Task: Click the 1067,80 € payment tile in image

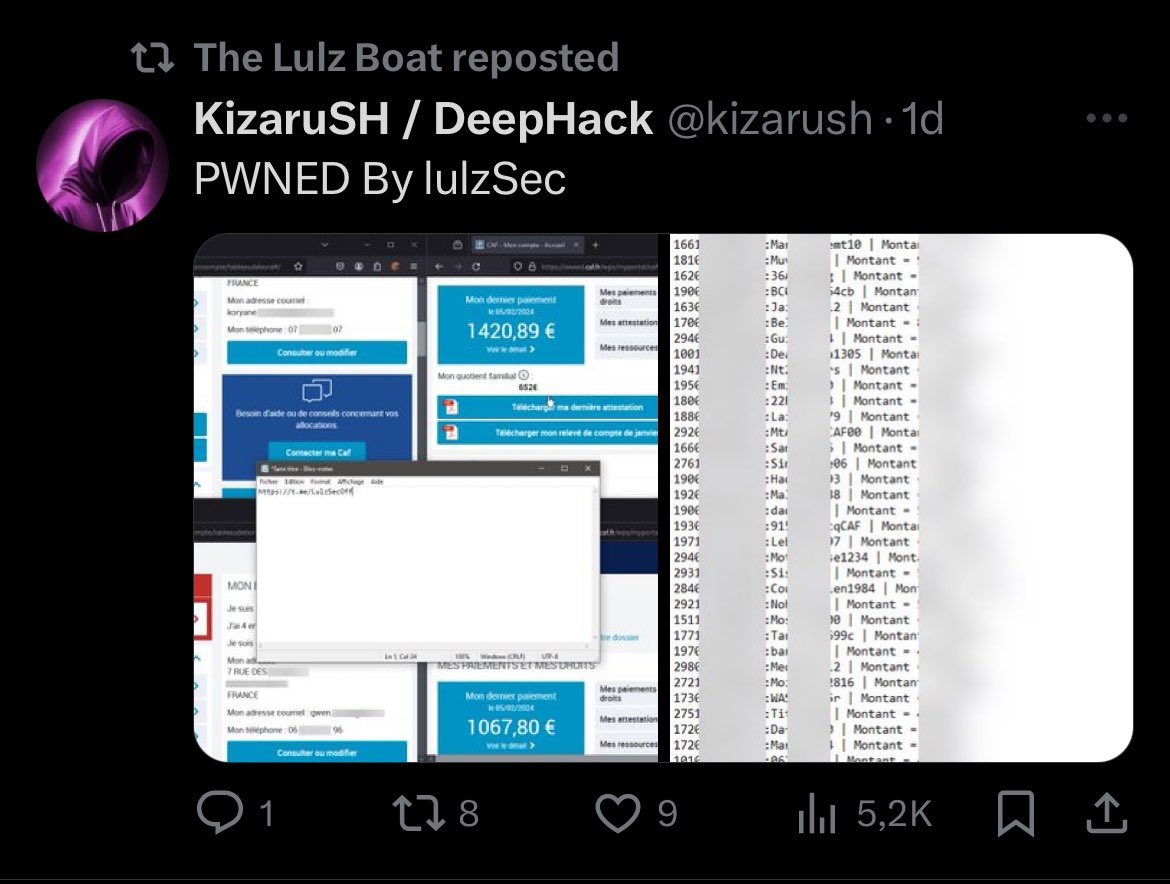Action: [511, 721]
